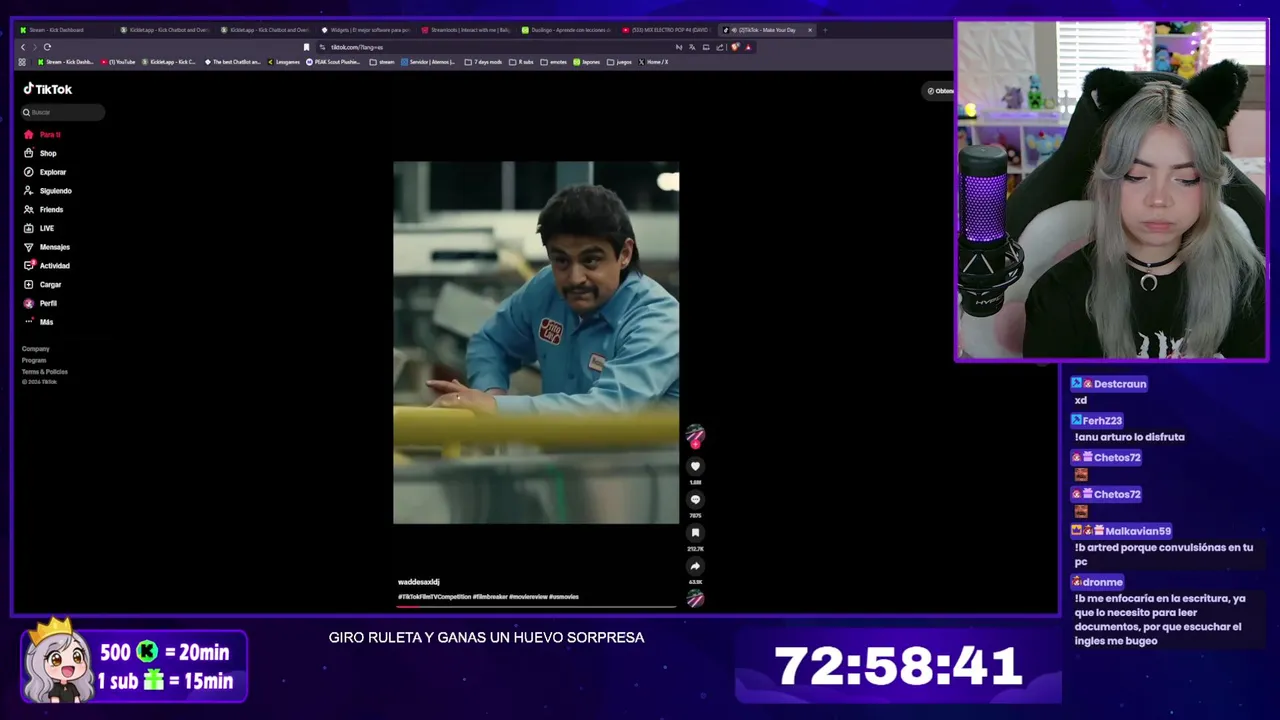The height and width of the screenshot is (720, 1280).
Task: Switch to Streamloots browser tab
Action: 466,30
